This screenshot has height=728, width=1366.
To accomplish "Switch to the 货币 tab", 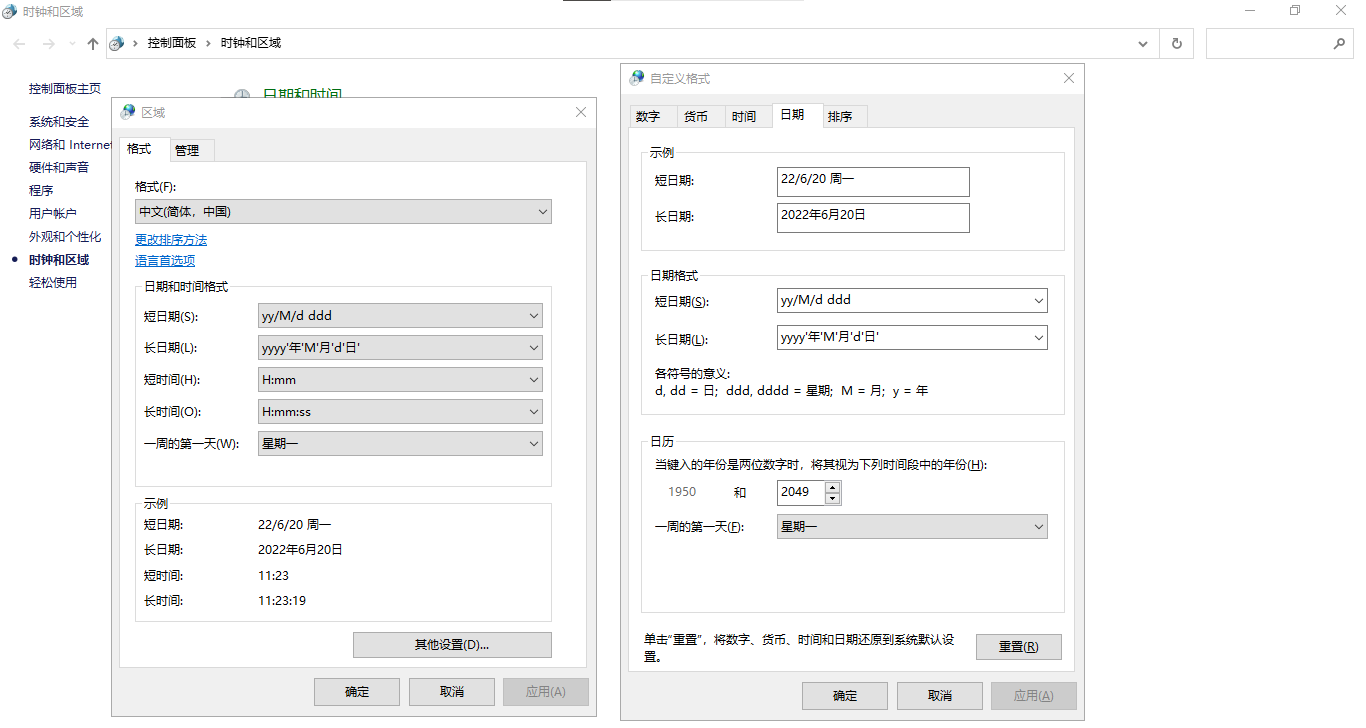I will (x=696, y=117).
